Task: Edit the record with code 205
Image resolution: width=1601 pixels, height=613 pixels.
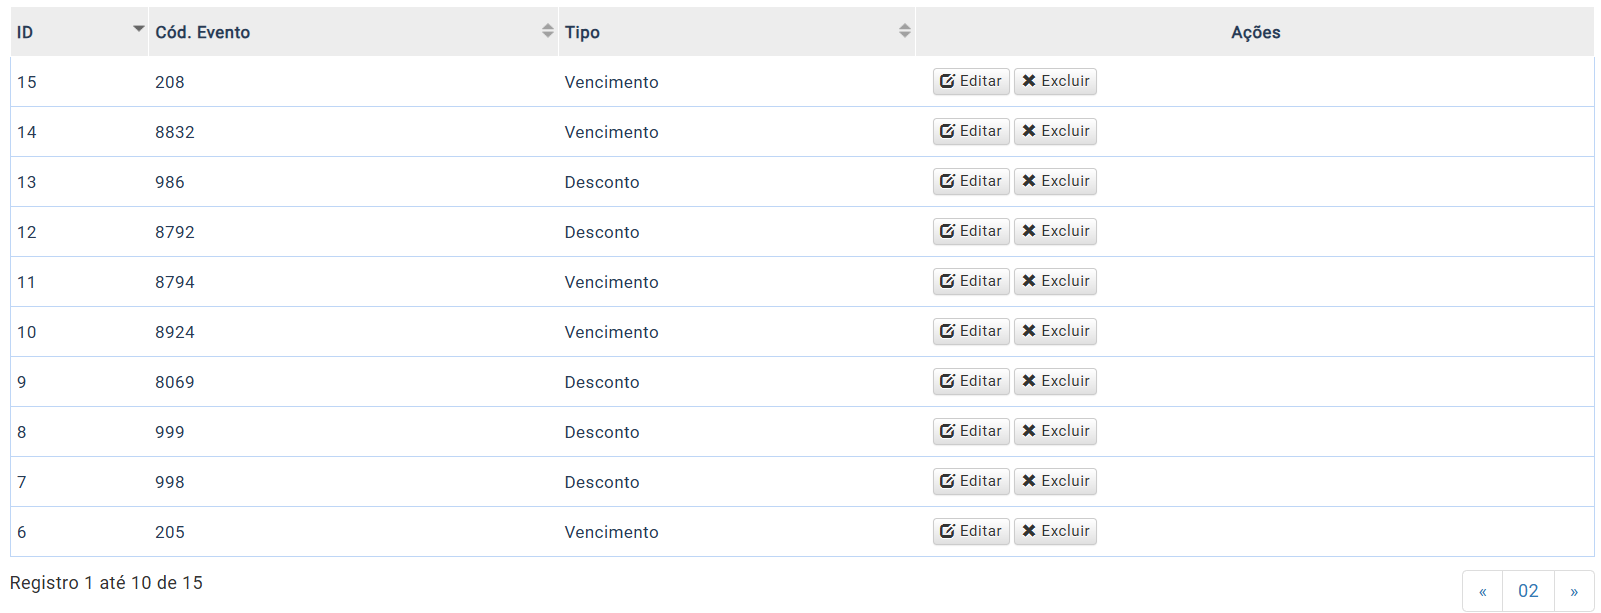Action: (x=971, y=531)
